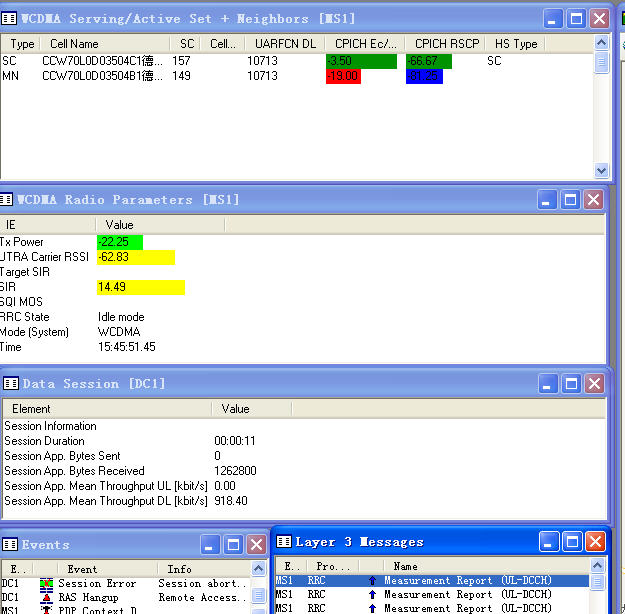Click the Session Error event icon
625x614 pixels.
click(46, 584)
